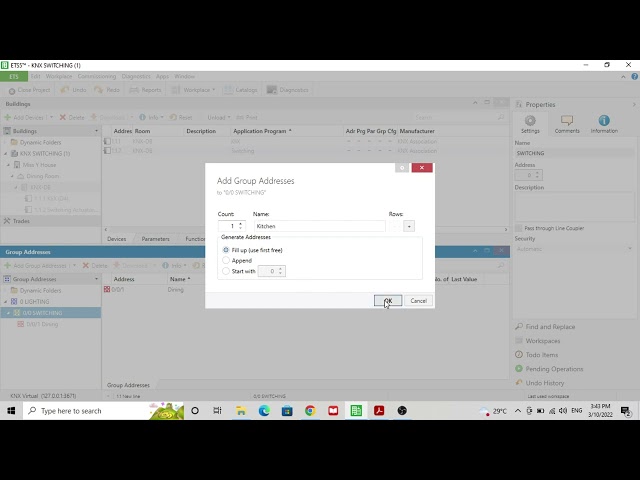Open the Rows dropdown arrow
The width and height of the screenshot is (640, 480).
click(409, 226)
